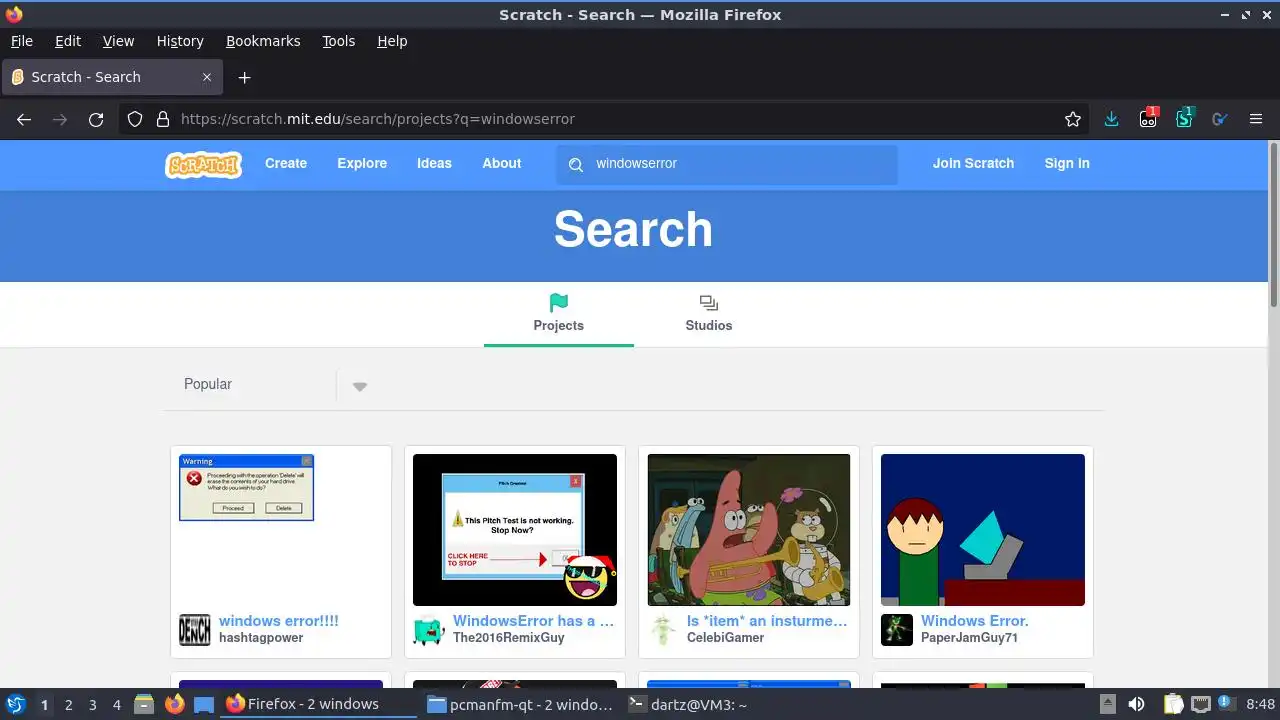Click PaperJamGuy71's user avatar
The width and height of the screenshot is (1280, 720).
click(897, 630)
